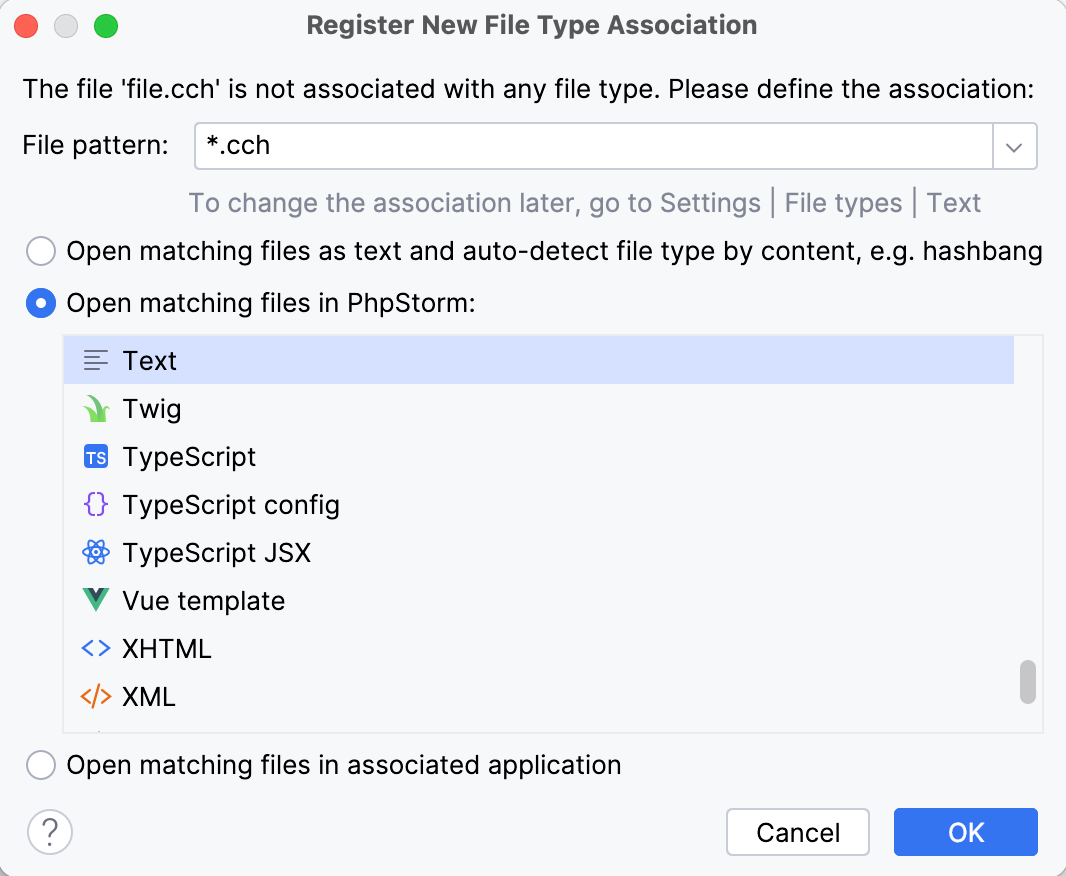
Task: Click the TypeScript TS icon
Action: 95,456
